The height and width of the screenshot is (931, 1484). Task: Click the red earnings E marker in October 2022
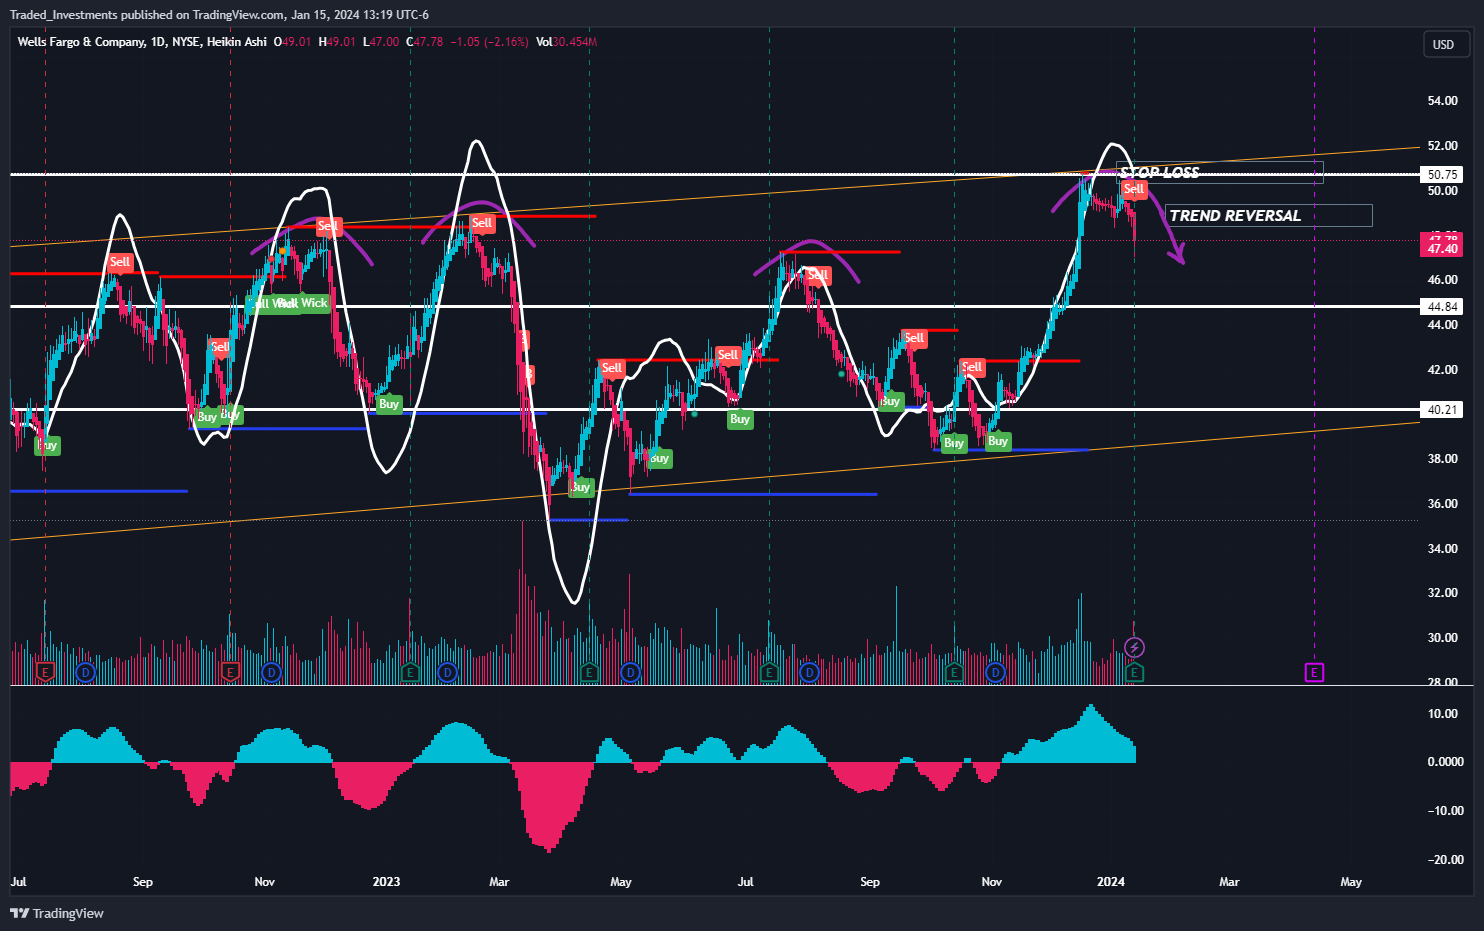[x=230, y=672]
